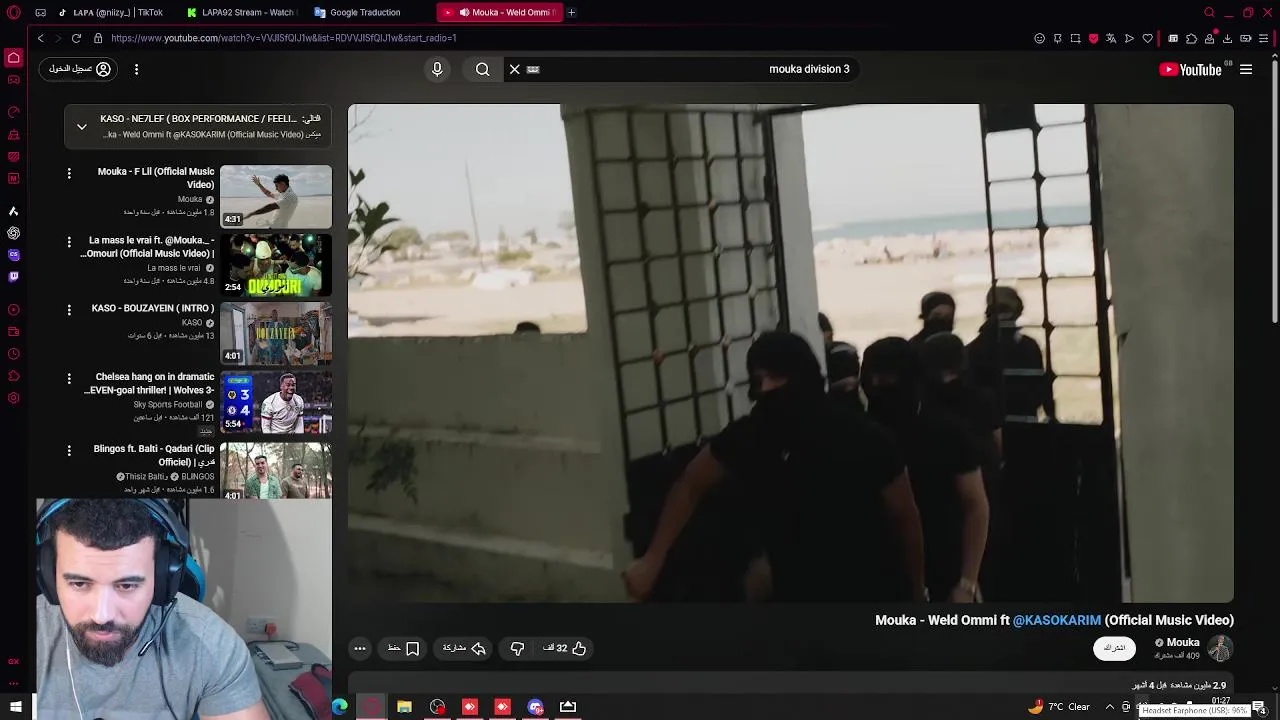Open the tab search icon in title bar

[x=1210, y=12]
